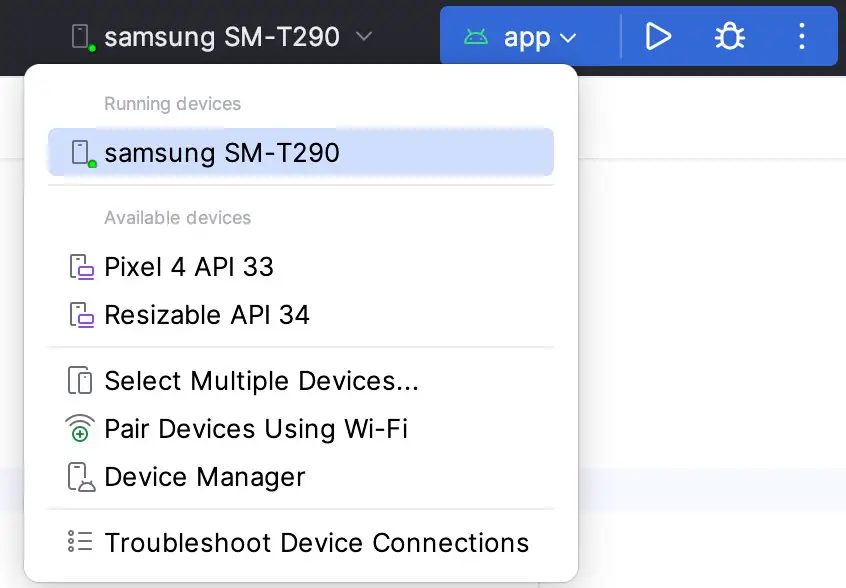The height and width of the screenshot is (588, 846).
Task: Choose Pixel 4 API 33 device
Action: click(301, 267)
